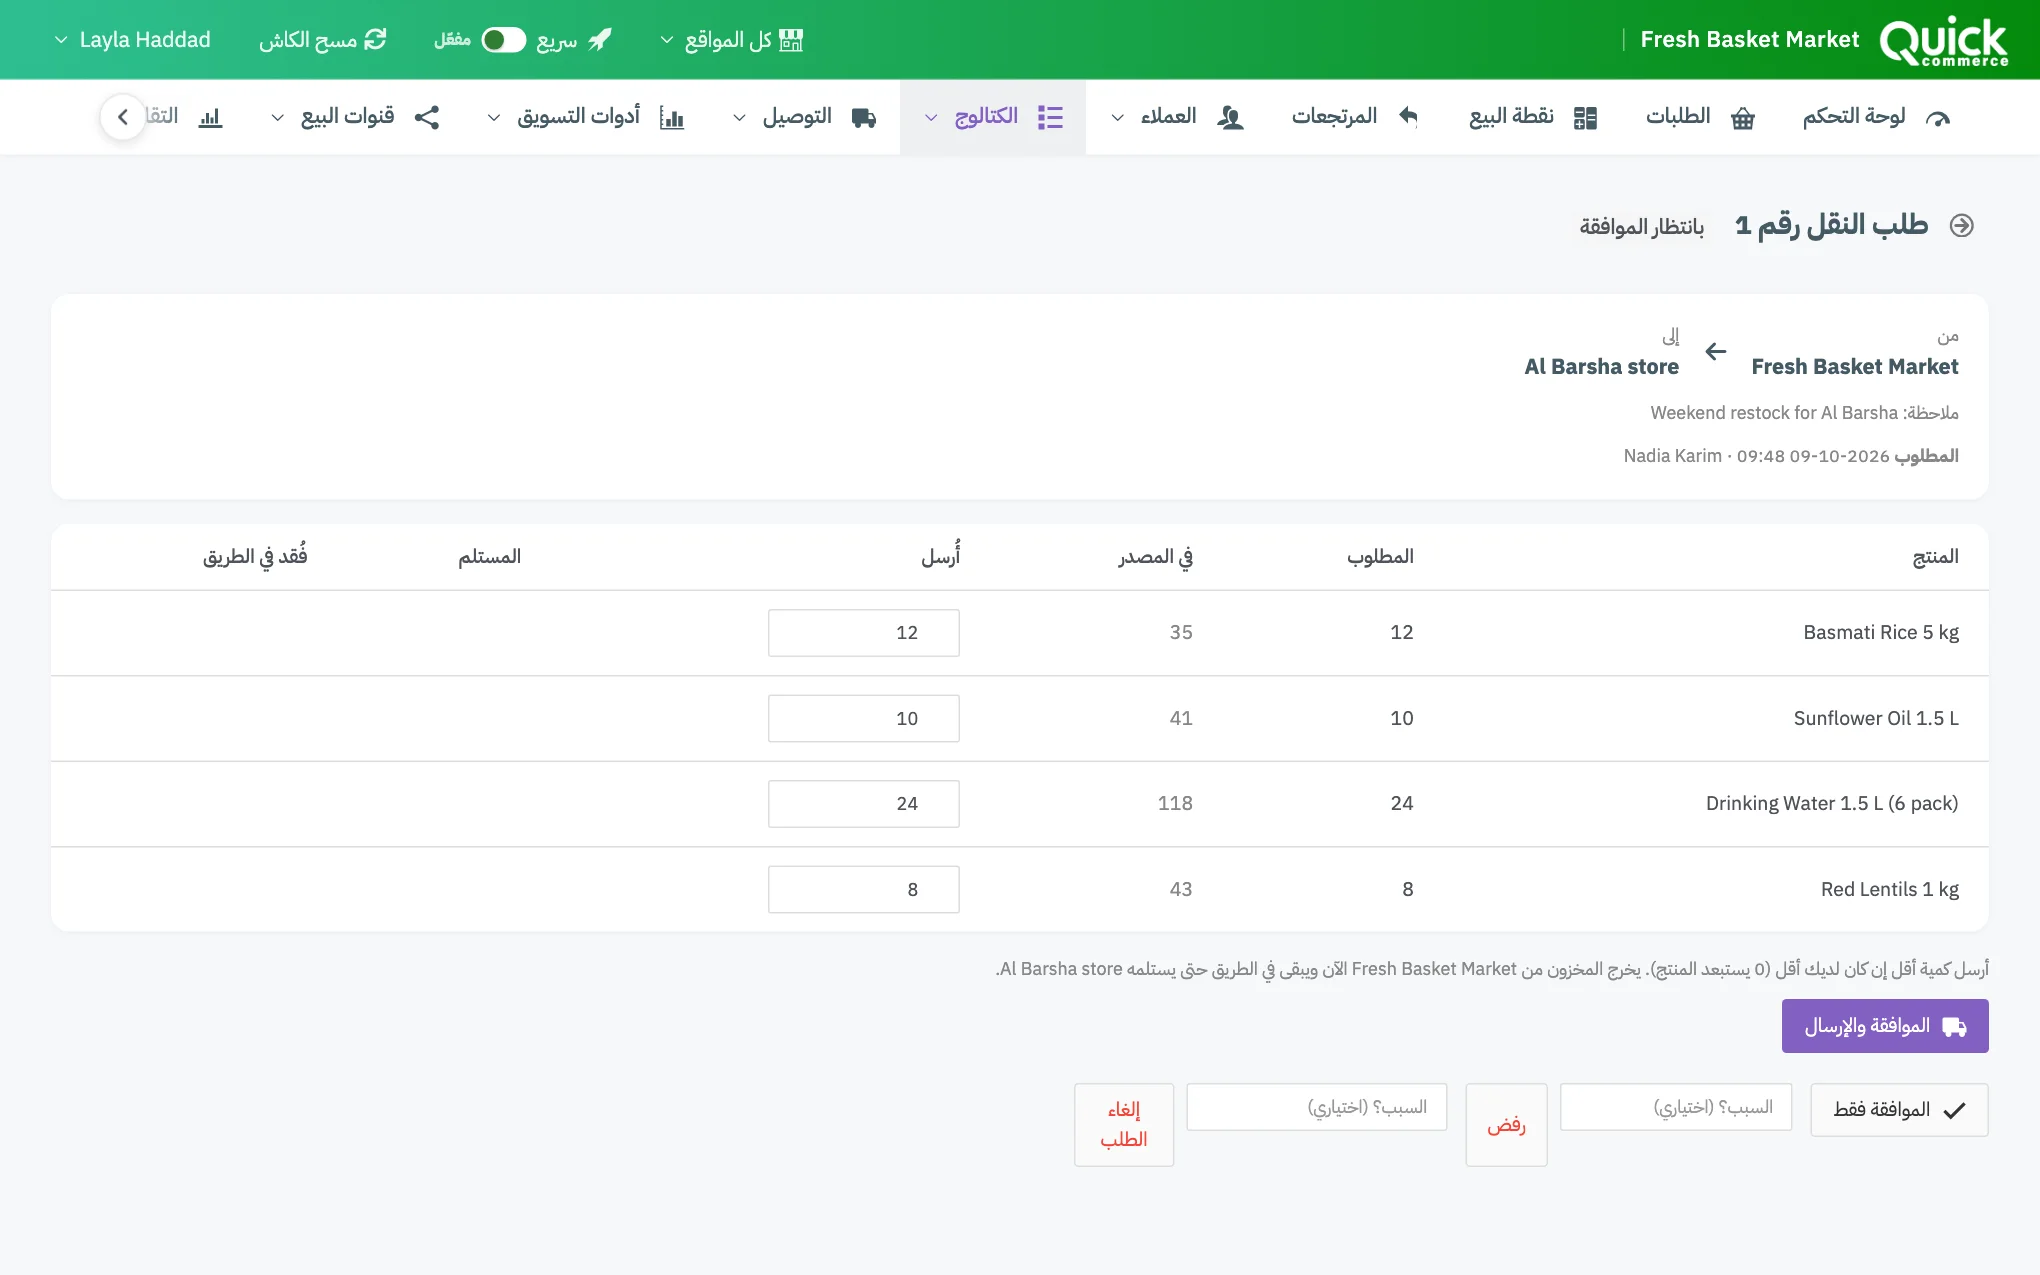Click the sales channels share icon
The image size is (2040, 1275).
point(427,117)
